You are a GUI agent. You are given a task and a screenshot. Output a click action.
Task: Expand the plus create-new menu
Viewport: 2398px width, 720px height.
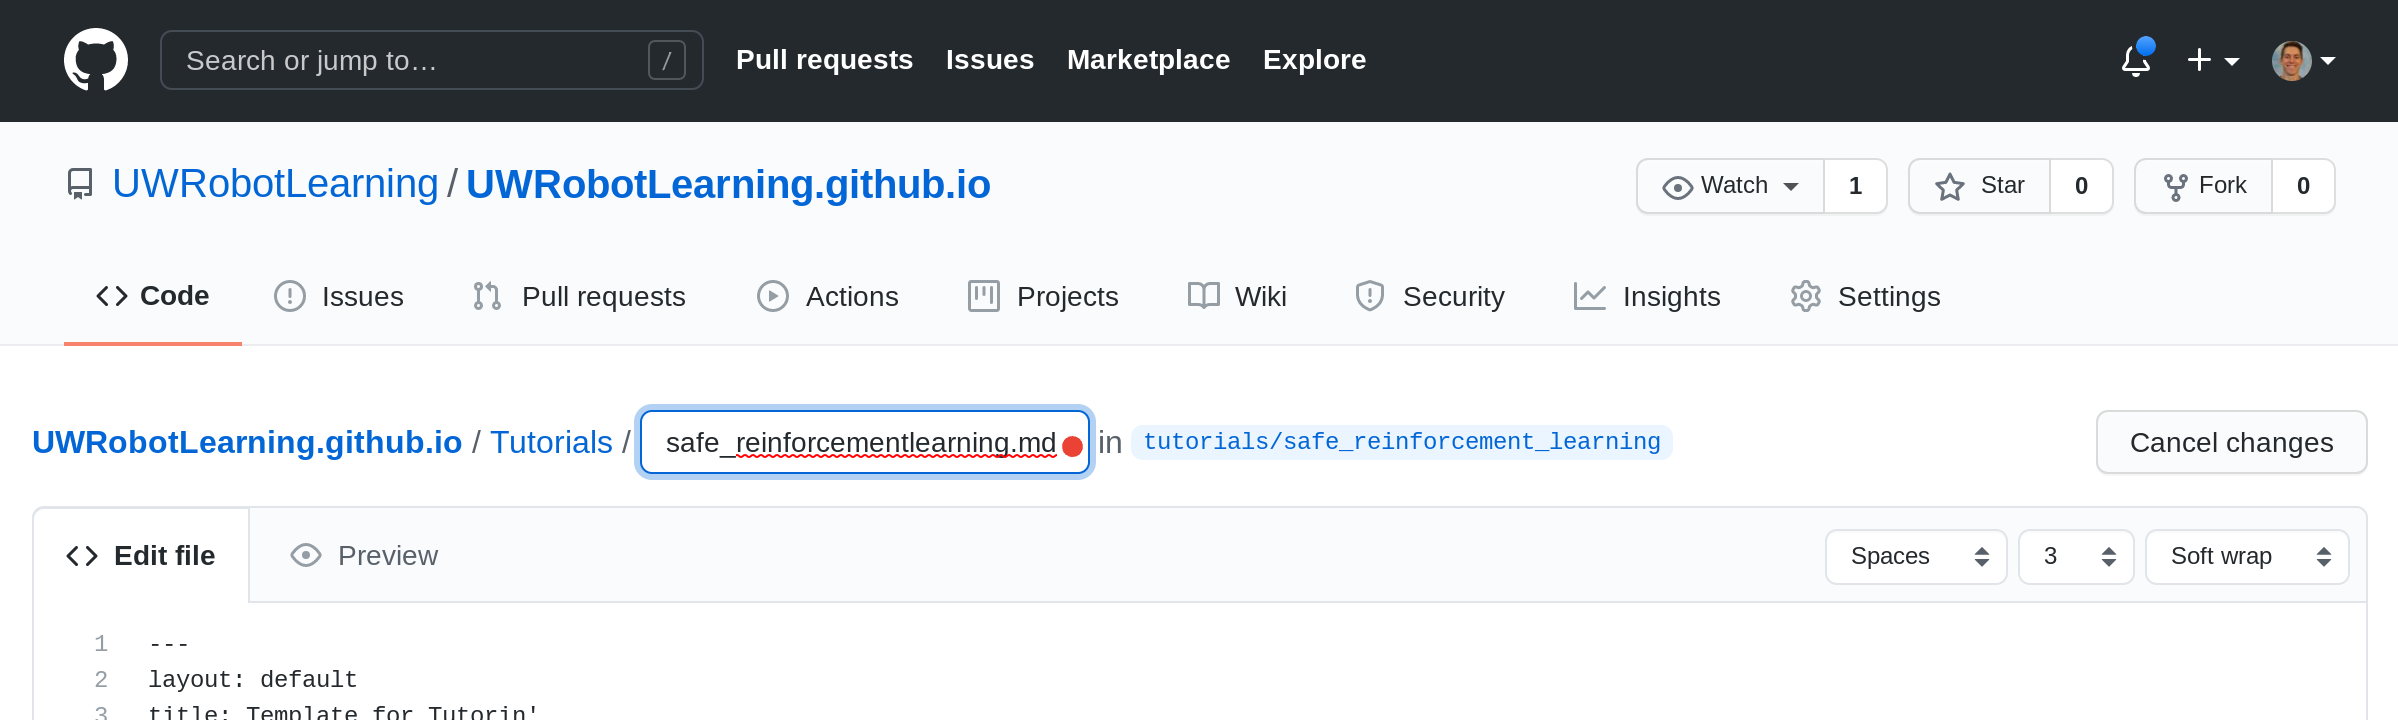(2212, 61)
